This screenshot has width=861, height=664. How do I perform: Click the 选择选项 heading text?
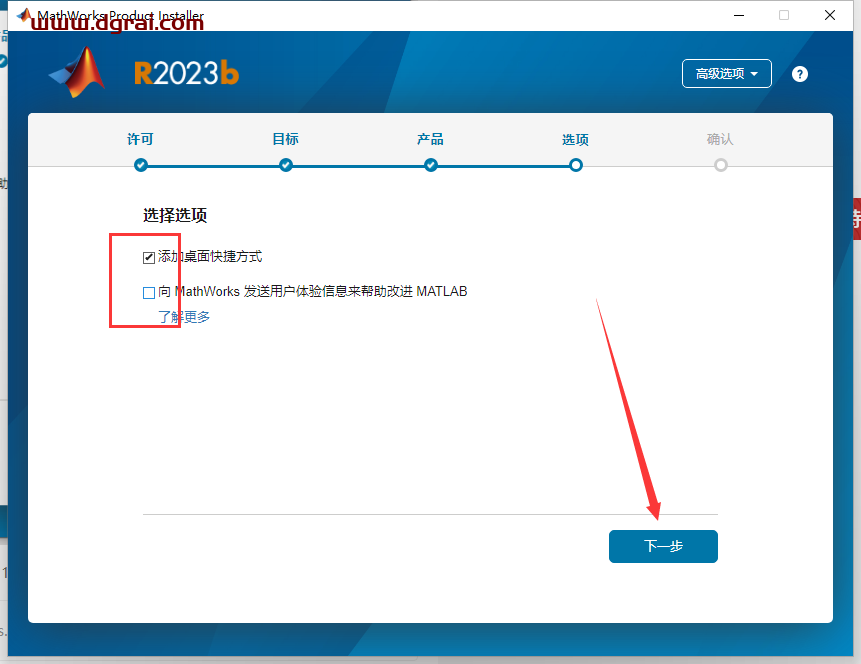click(x=175, y=215)
